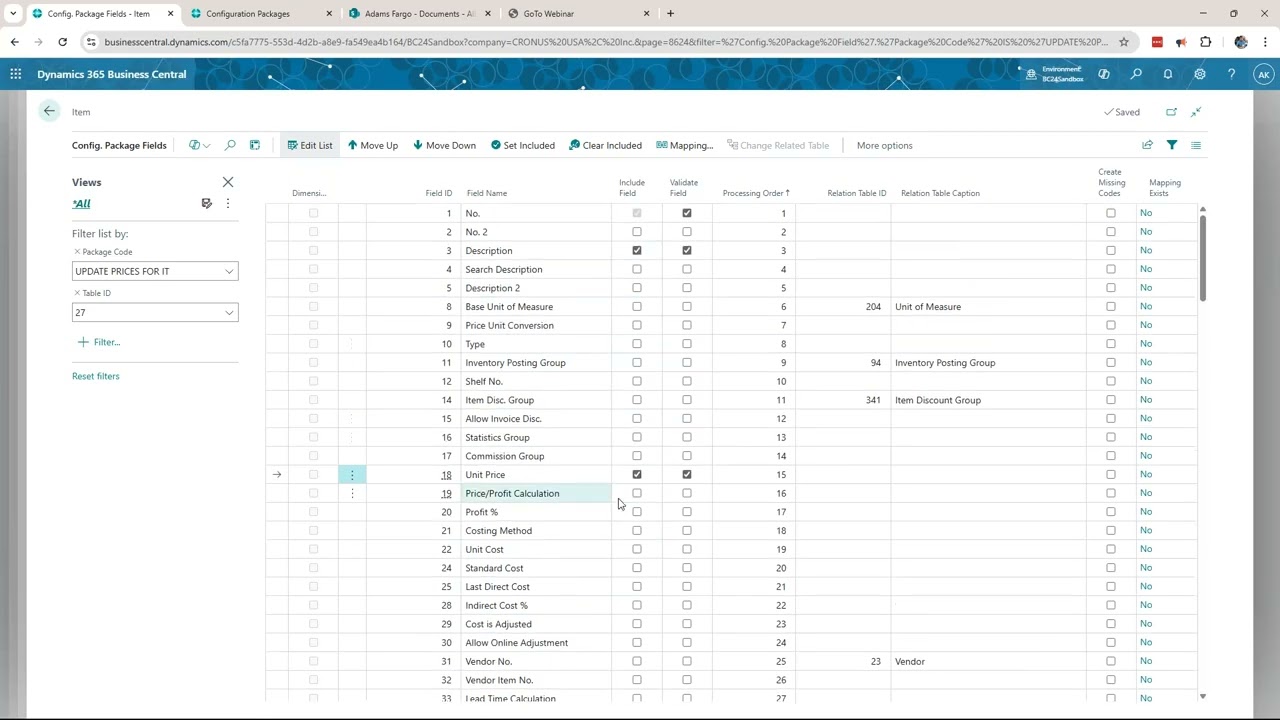Image resolution: width=1280 pixels, height=720 pixels.
Task: Open the Help question mark
Action: click(x=1232, y=74)
